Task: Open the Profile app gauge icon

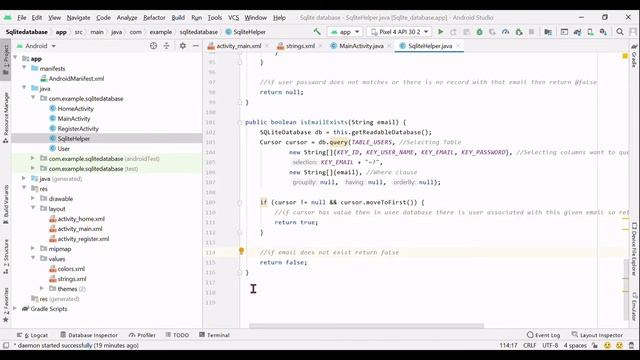Action: [505, 32]
